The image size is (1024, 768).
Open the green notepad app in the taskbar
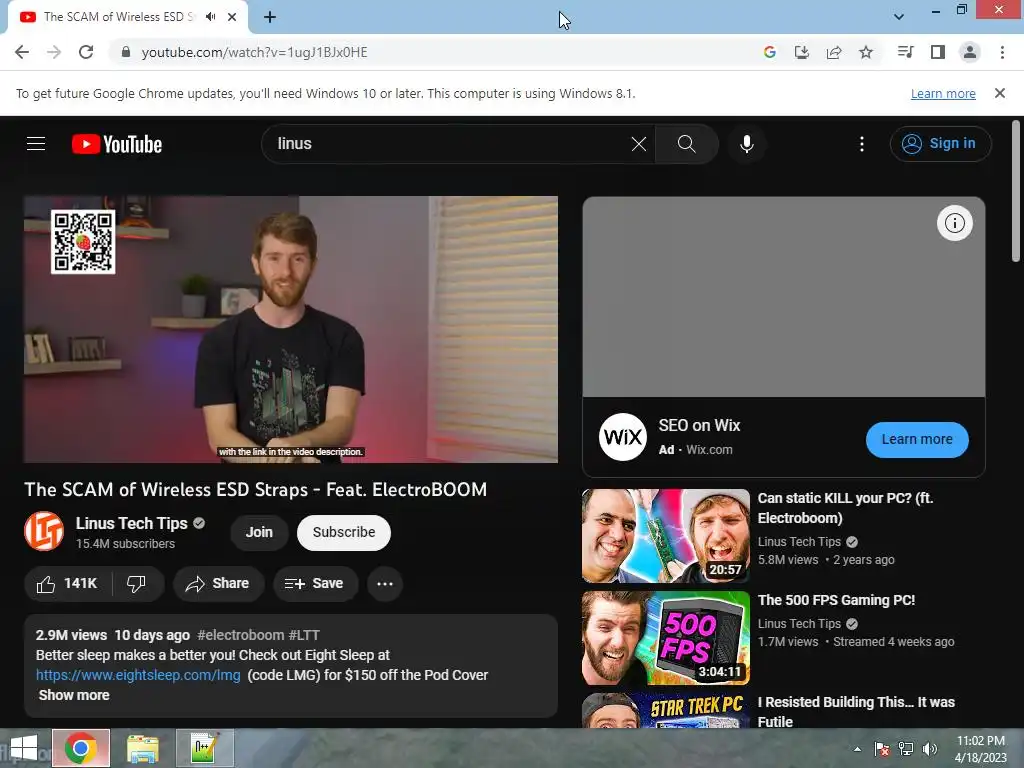click(204, 748)
